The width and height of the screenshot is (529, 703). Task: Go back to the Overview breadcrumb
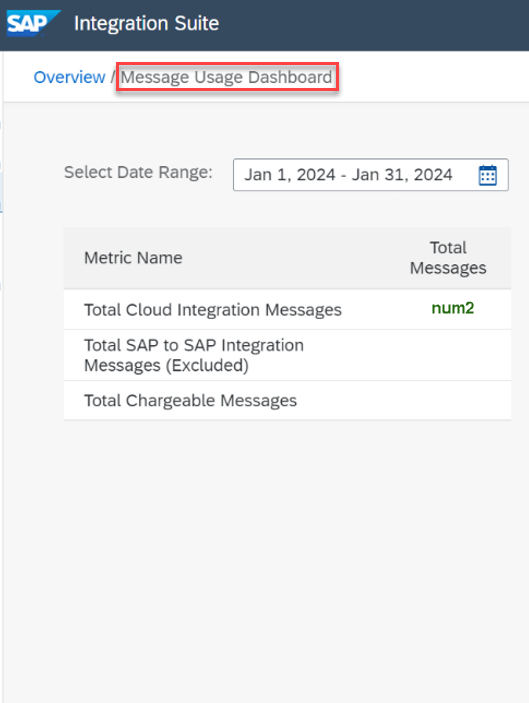69,77
